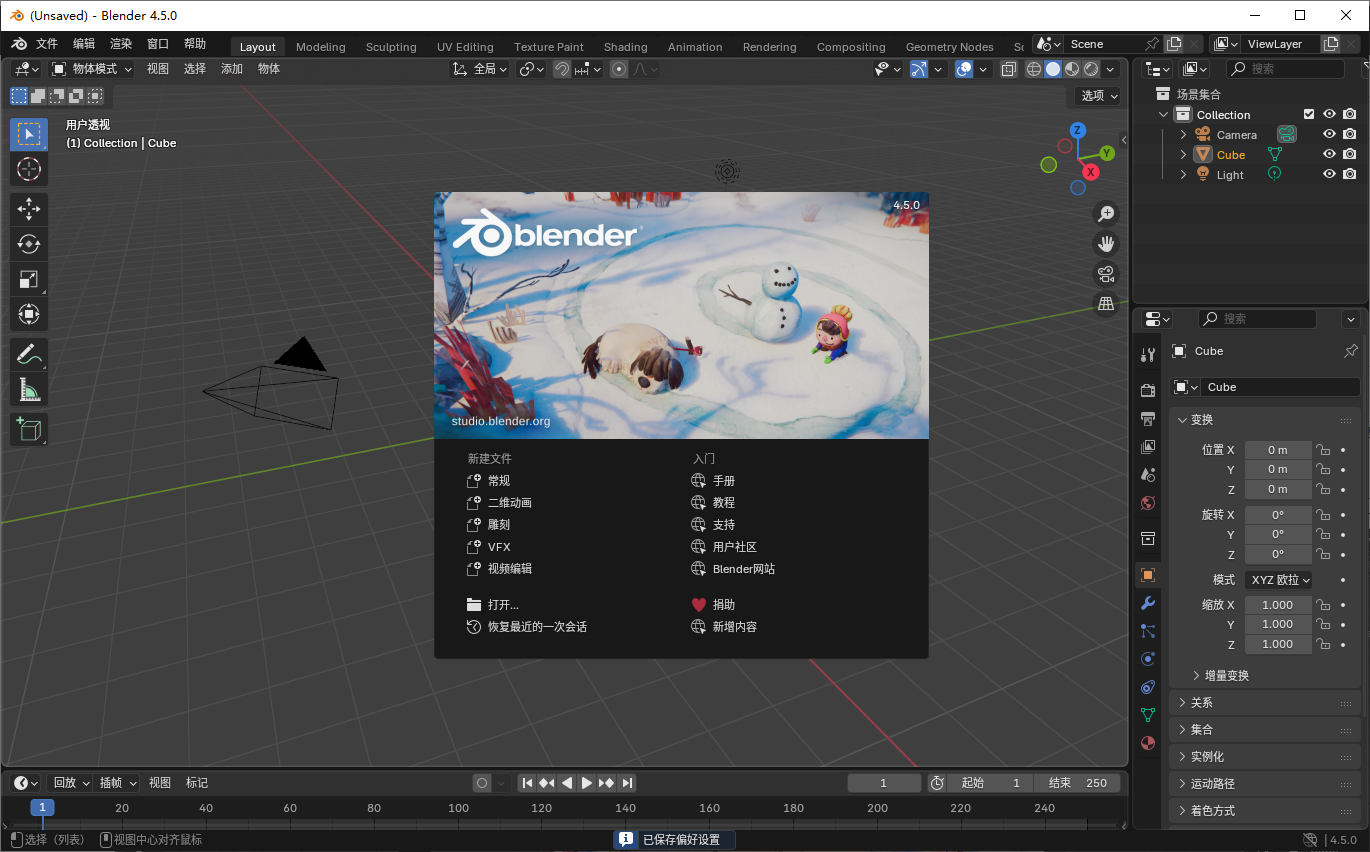Open the World properties tab
This screenshot has height=852, width=1370.
(x=1148, y=503)
